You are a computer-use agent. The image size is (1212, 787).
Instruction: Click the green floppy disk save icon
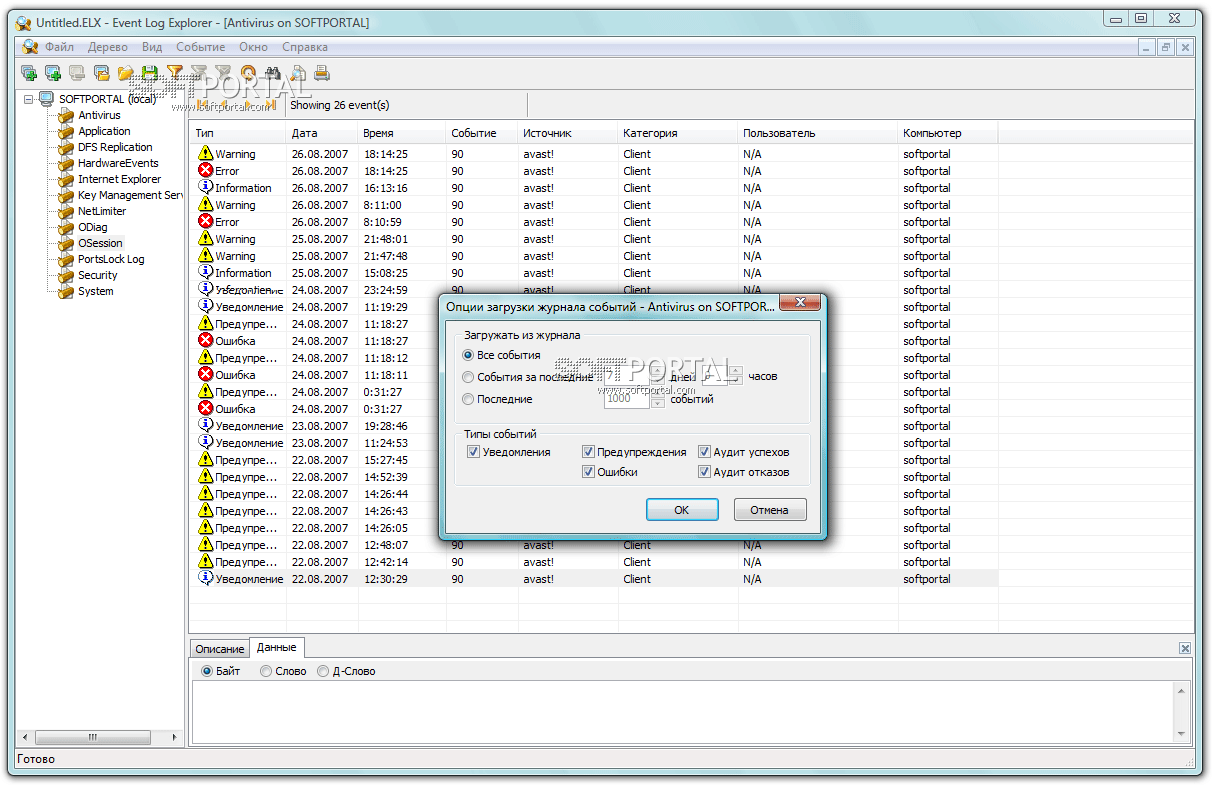pyautogui.click(x=150, y=73)
